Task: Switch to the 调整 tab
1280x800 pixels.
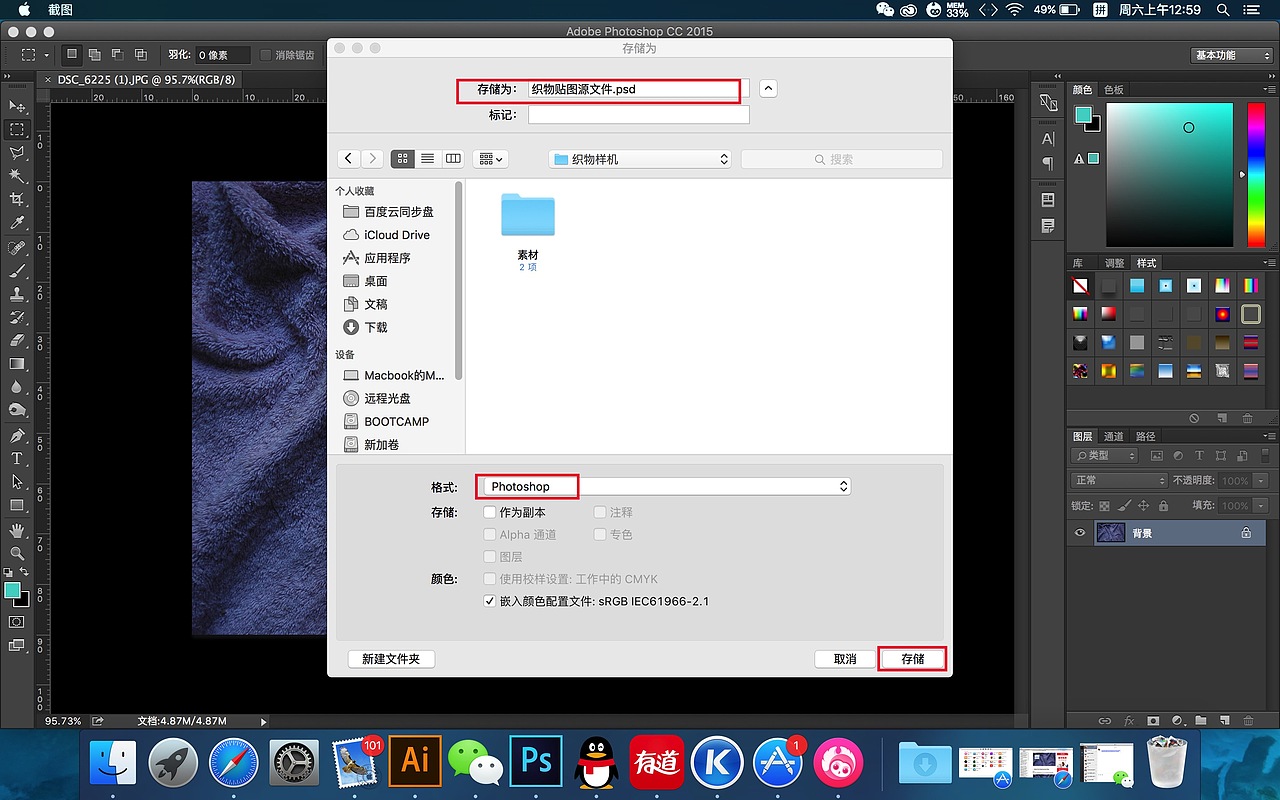Action: pyautogui.click(x=1115, y=263)
